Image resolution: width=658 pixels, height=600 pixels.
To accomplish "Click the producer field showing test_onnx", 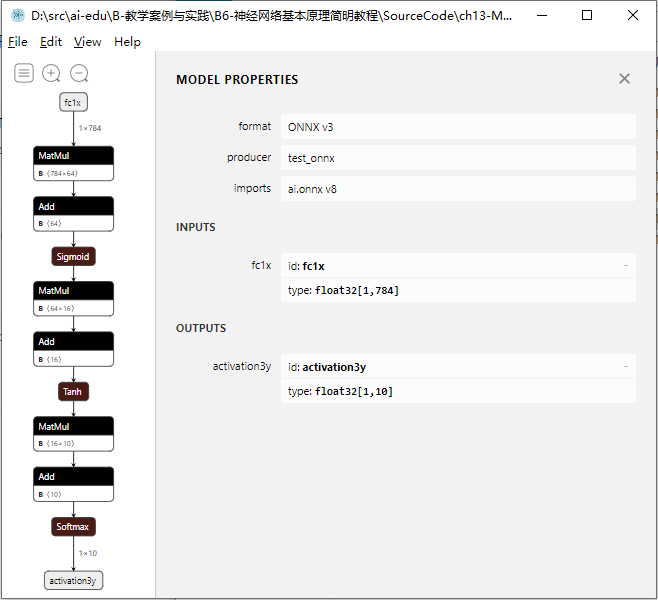I will 458,158.
